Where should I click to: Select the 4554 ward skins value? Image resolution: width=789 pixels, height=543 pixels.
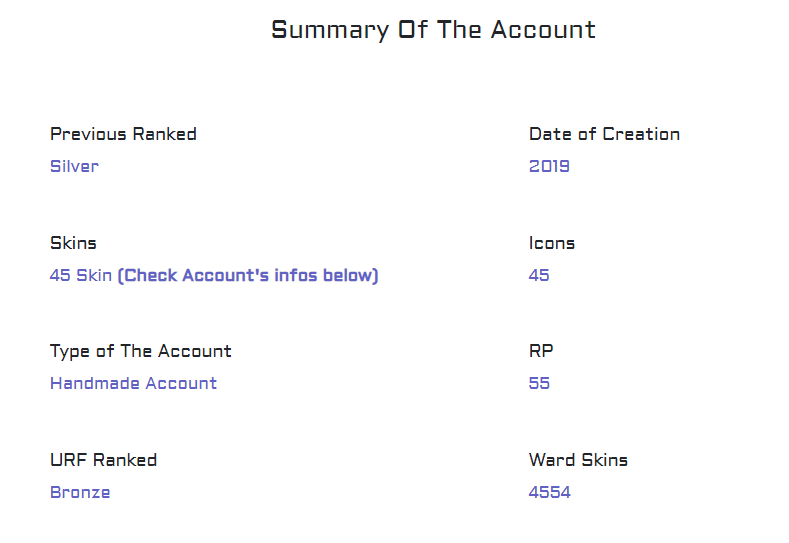point(550,492)
